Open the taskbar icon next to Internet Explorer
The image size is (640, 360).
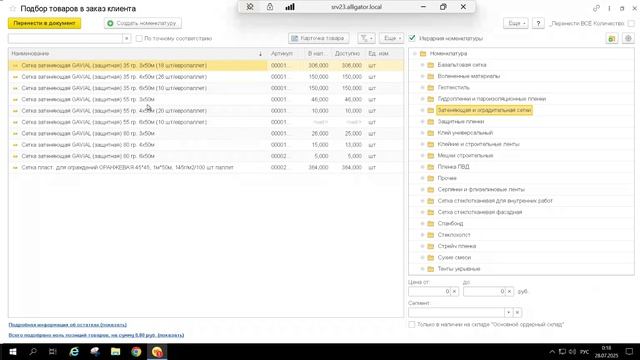click(95, 352)
